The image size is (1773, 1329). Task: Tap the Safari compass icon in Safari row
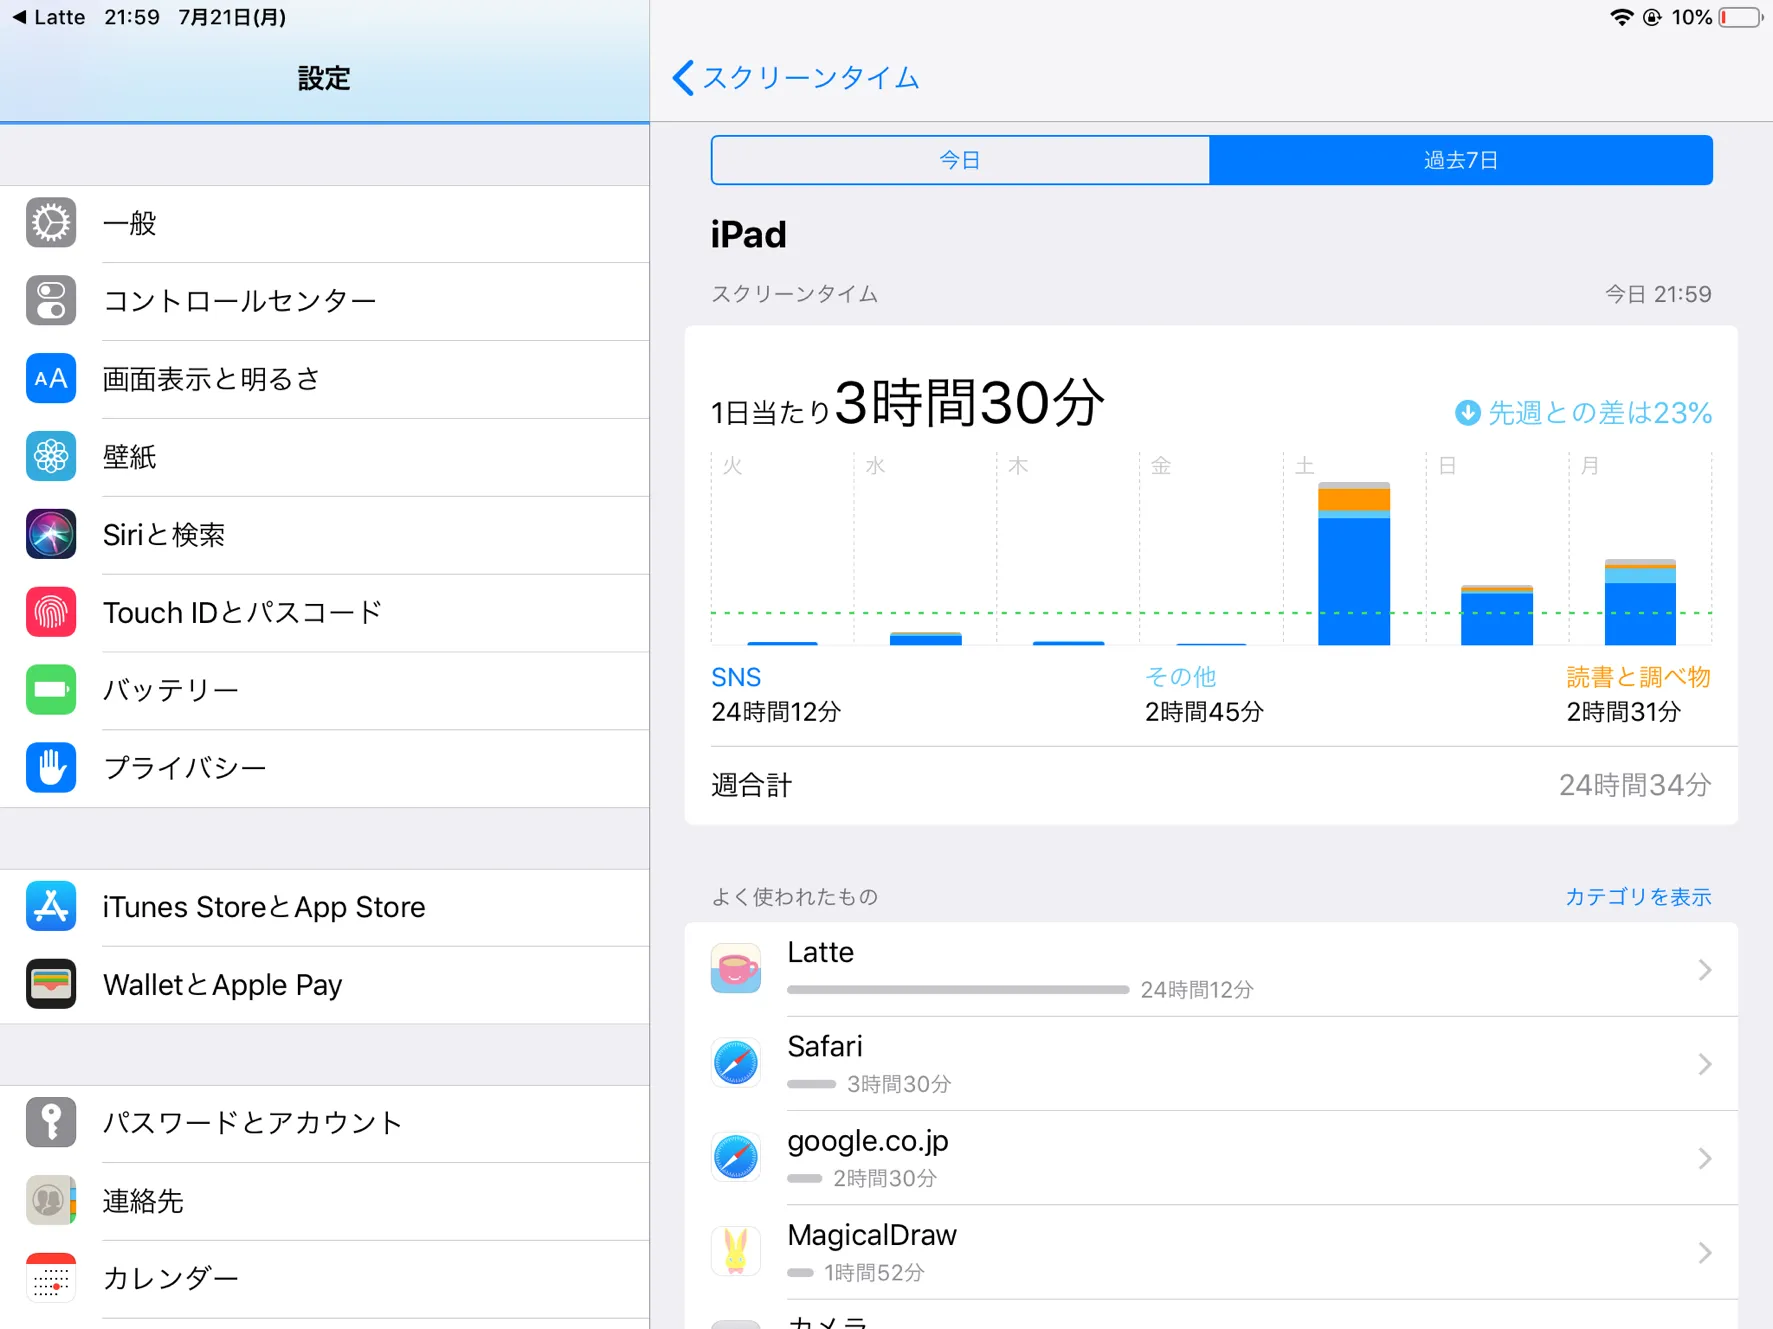point(736,1063)
